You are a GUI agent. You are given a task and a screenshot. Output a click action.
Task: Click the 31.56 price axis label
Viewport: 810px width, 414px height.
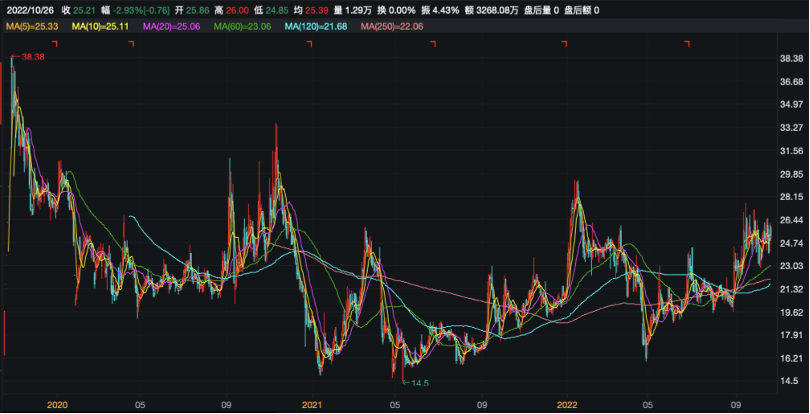(791, 151)
